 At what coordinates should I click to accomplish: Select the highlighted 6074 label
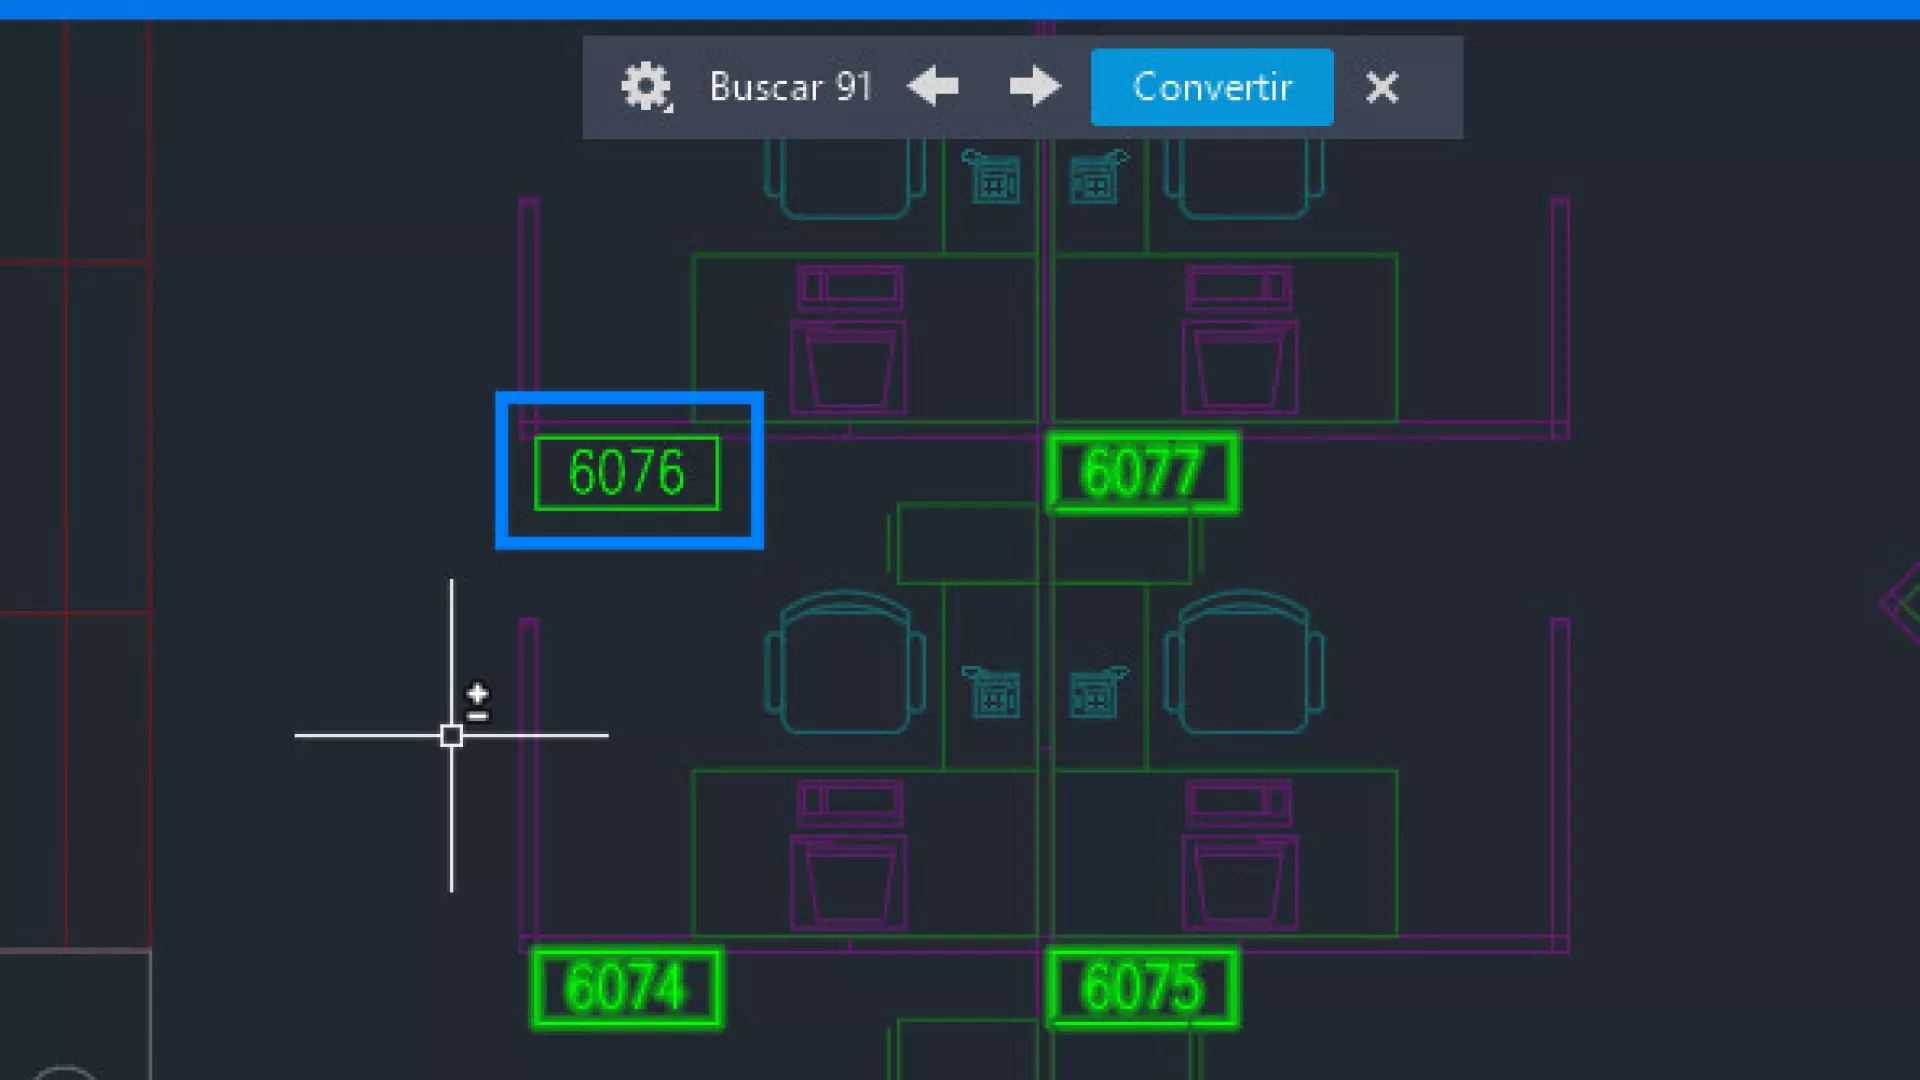point(627,988)
